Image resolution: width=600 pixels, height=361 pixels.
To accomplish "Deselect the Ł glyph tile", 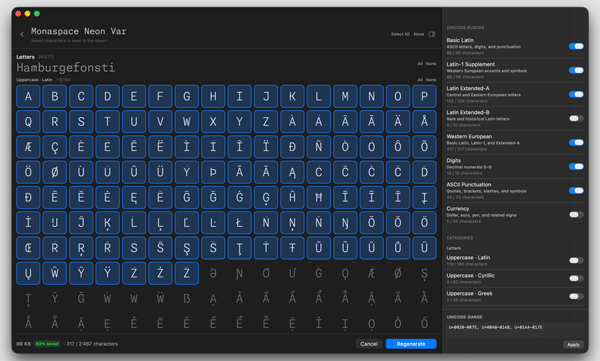I will 240,222.
